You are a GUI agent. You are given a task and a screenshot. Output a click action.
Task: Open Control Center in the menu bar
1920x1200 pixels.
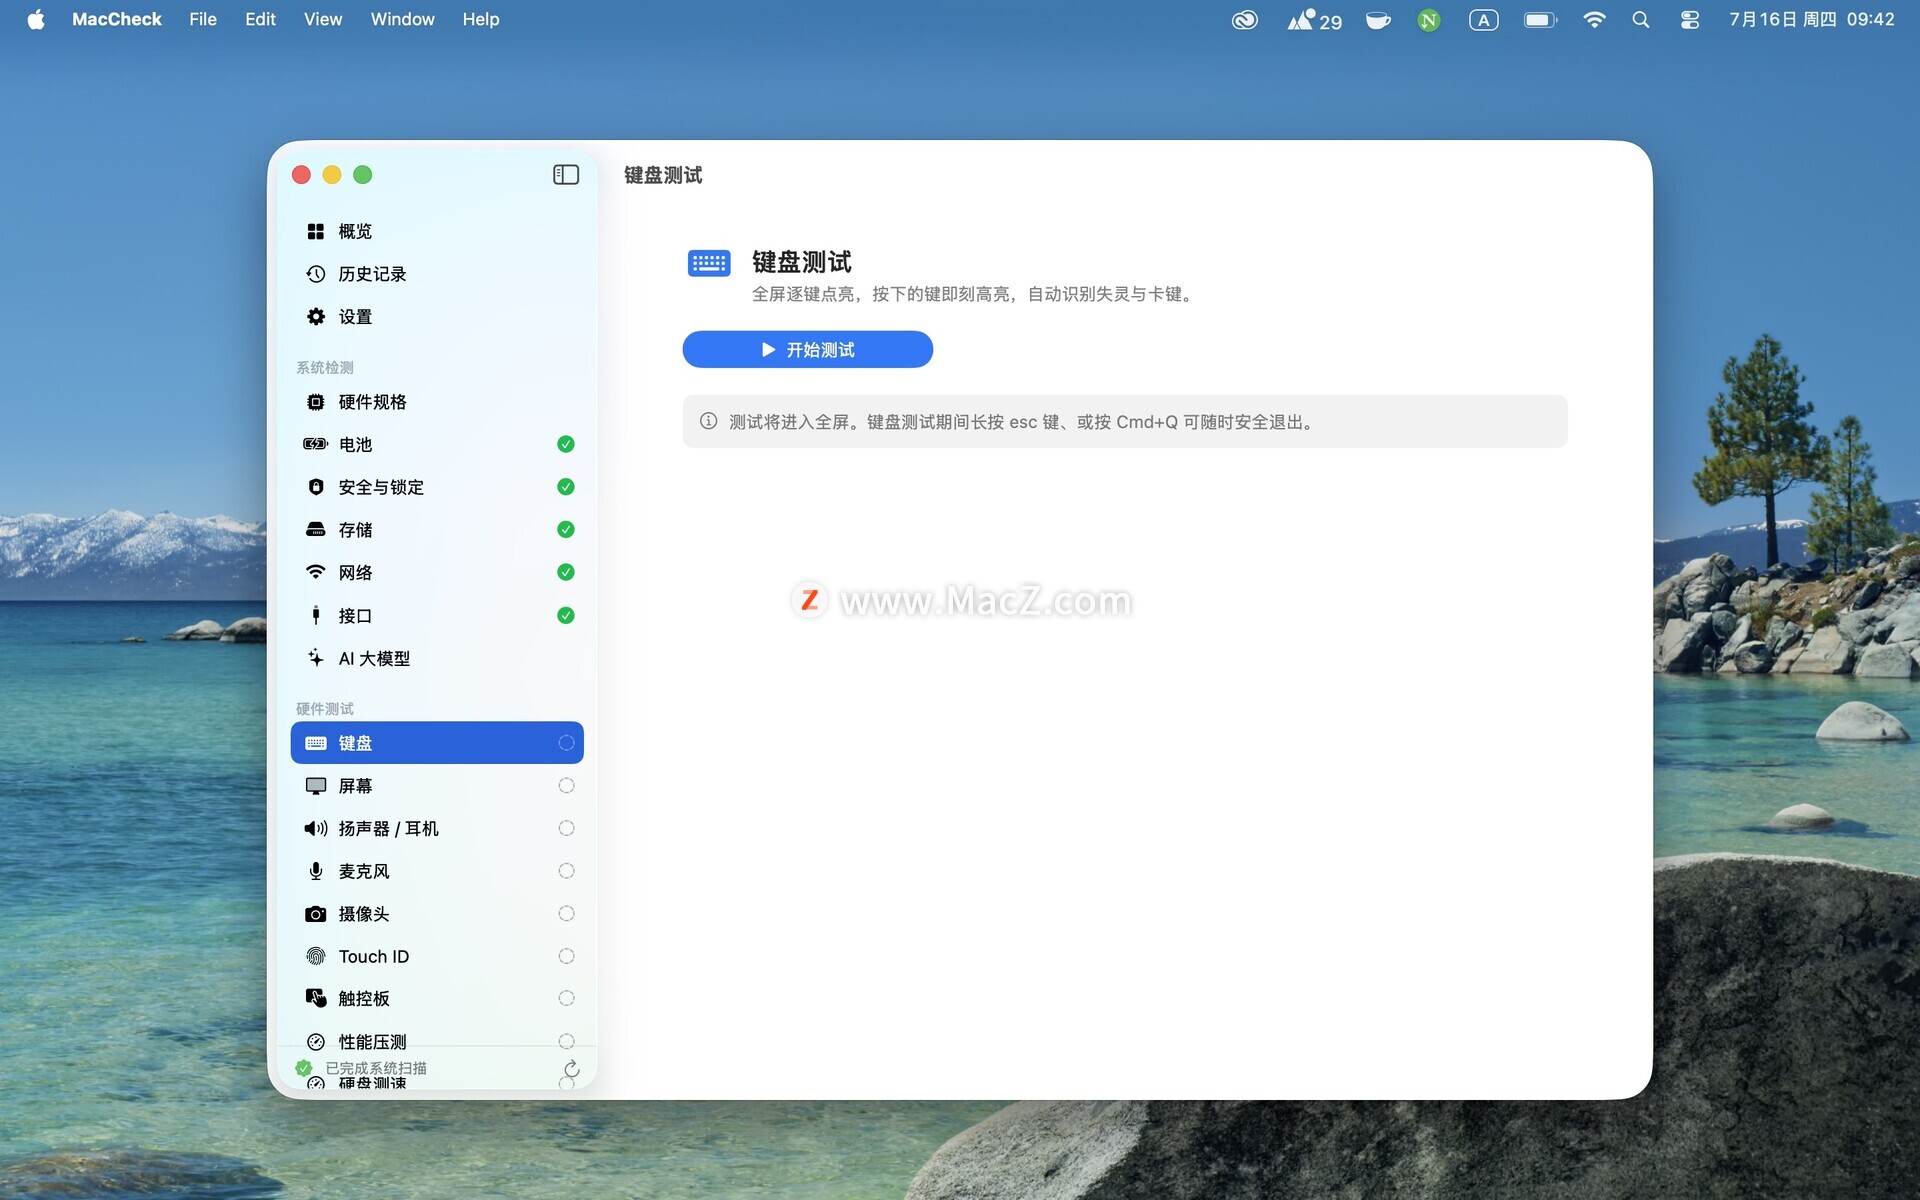click(1690, 20)
